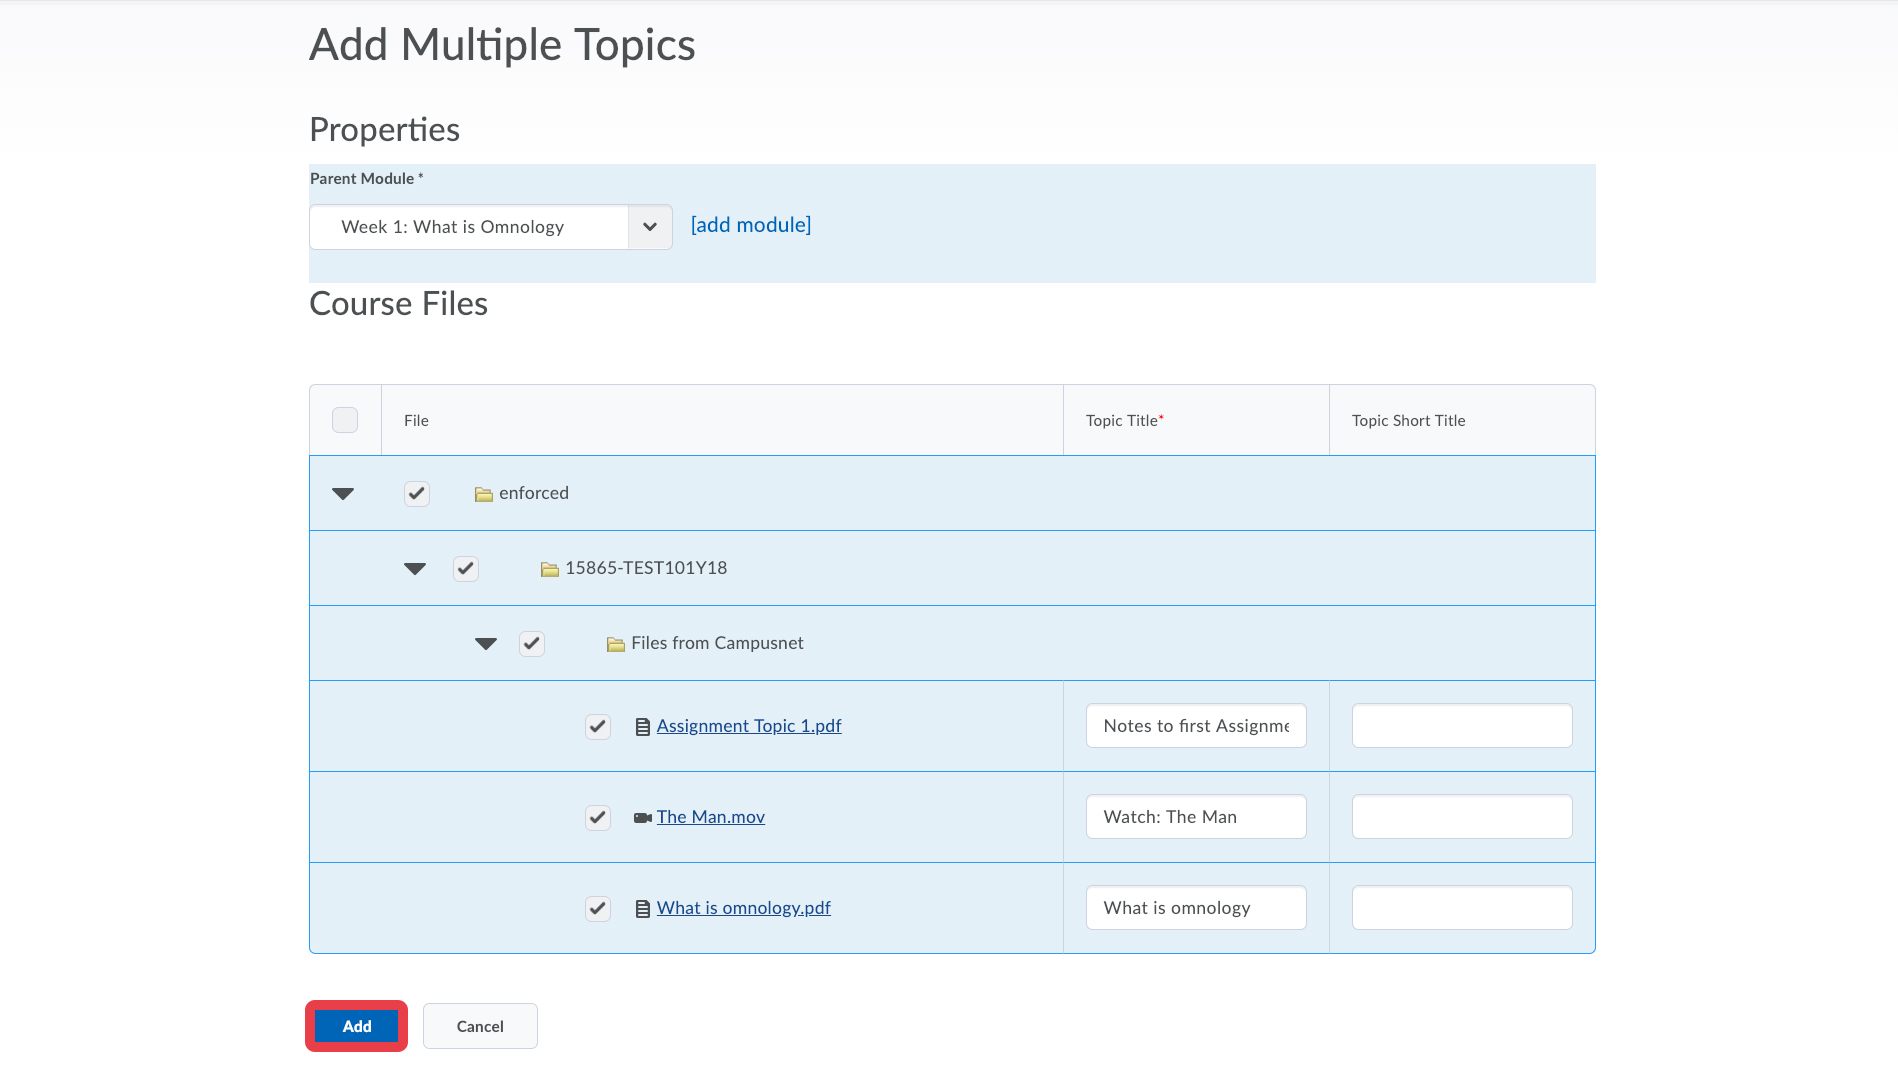1898x1067 pixels.
Task: Click the video icon beside The Man.mov
Action: point(643,818)
